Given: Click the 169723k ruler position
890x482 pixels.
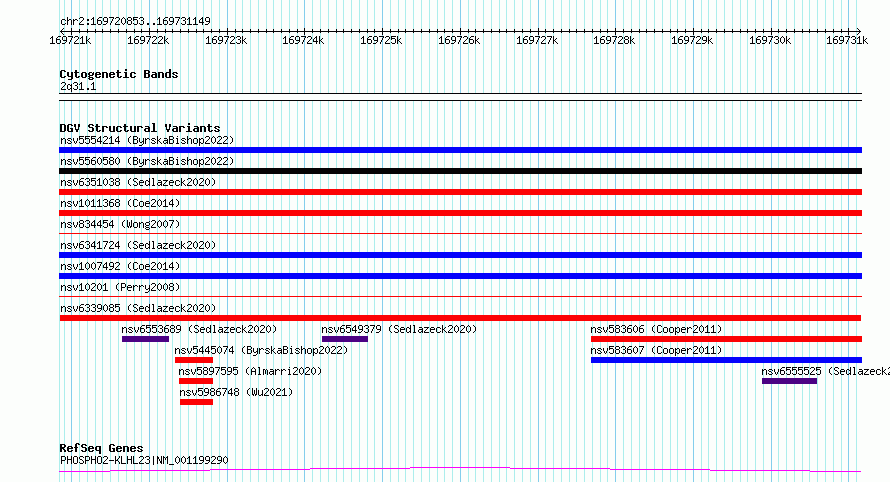Looking at the screenshot, I should click(226, 40).
